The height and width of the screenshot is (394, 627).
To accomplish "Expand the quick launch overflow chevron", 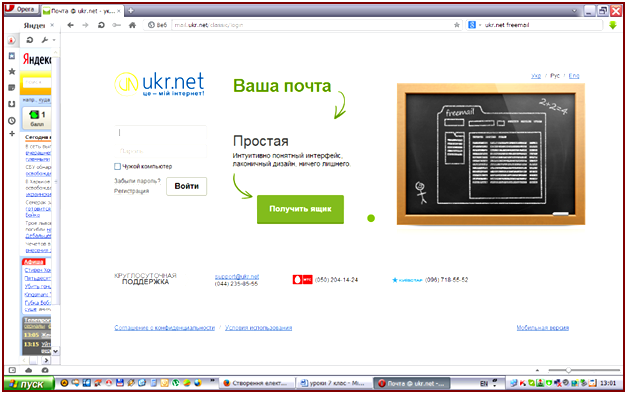I will point(212,381).
